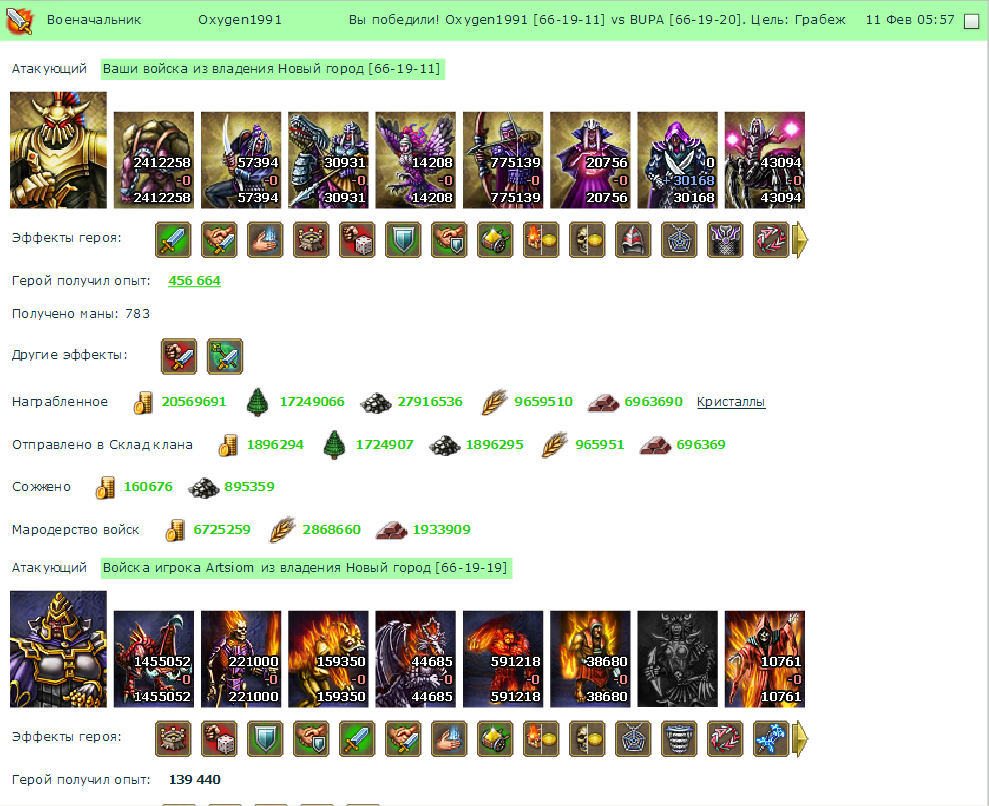Image resolution: width=989 pixels, height=806 pixels.
Task: Click the red dice effect in first hero row
Action: pos(357,240)
